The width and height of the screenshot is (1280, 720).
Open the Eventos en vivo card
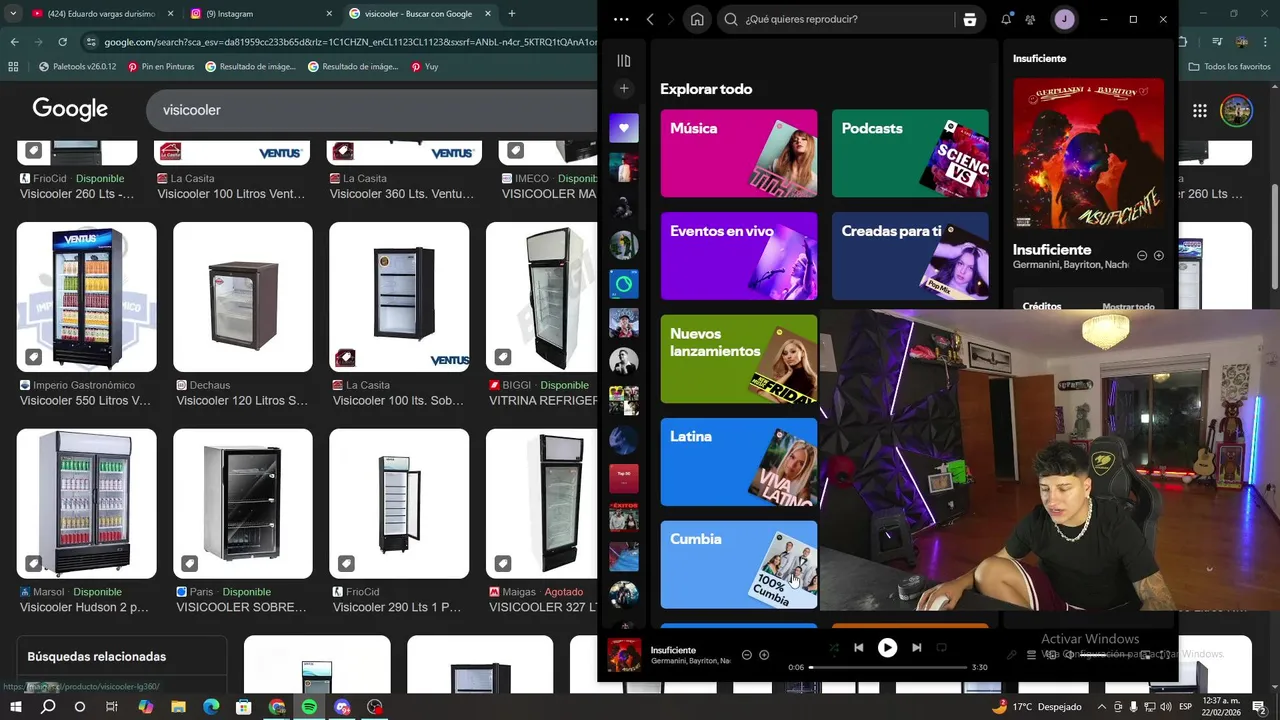coord(739,256)
